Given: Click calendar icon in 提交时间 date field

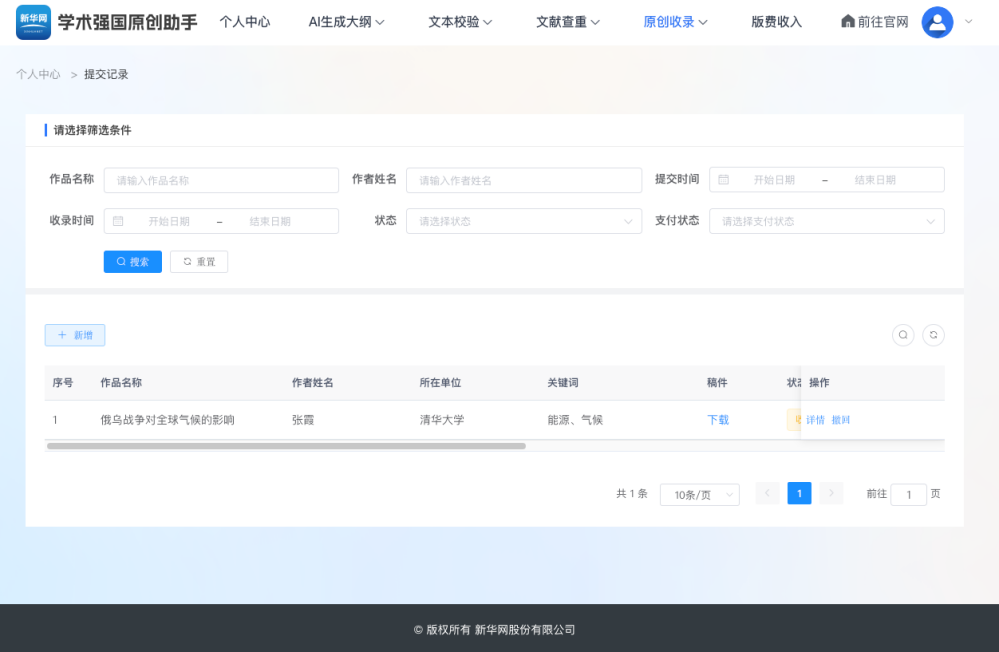Looking at the screenshot, I should (x=723, y=180).
